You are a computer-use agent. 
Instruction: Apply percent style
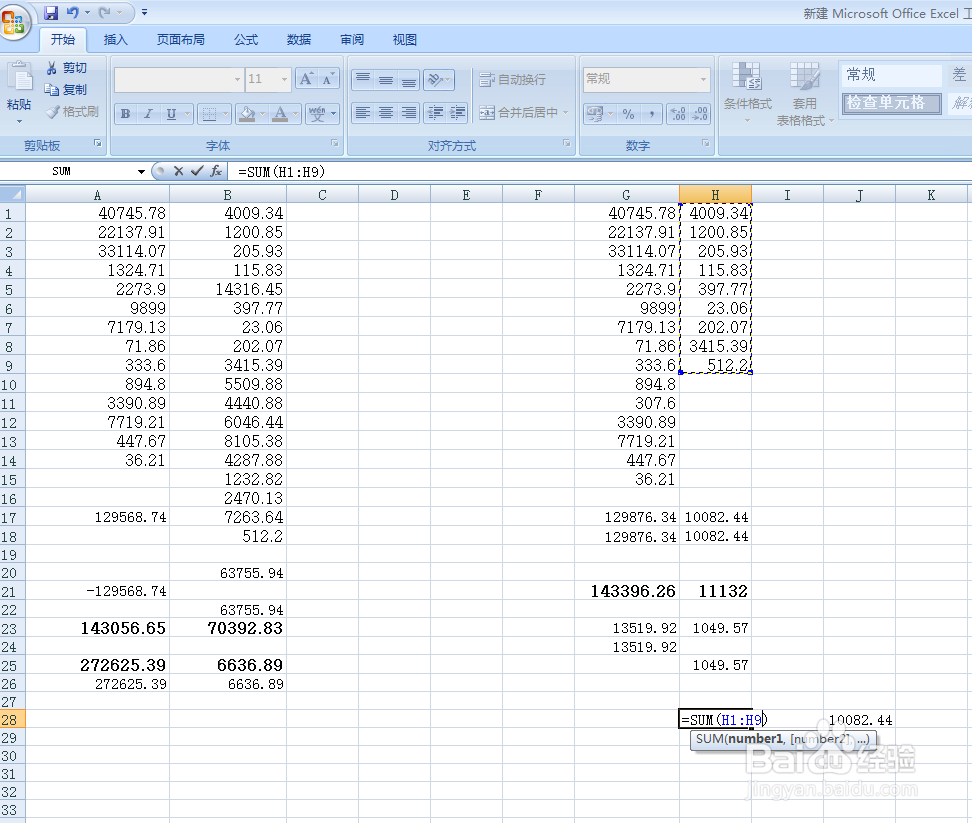[x=629, y=114]
